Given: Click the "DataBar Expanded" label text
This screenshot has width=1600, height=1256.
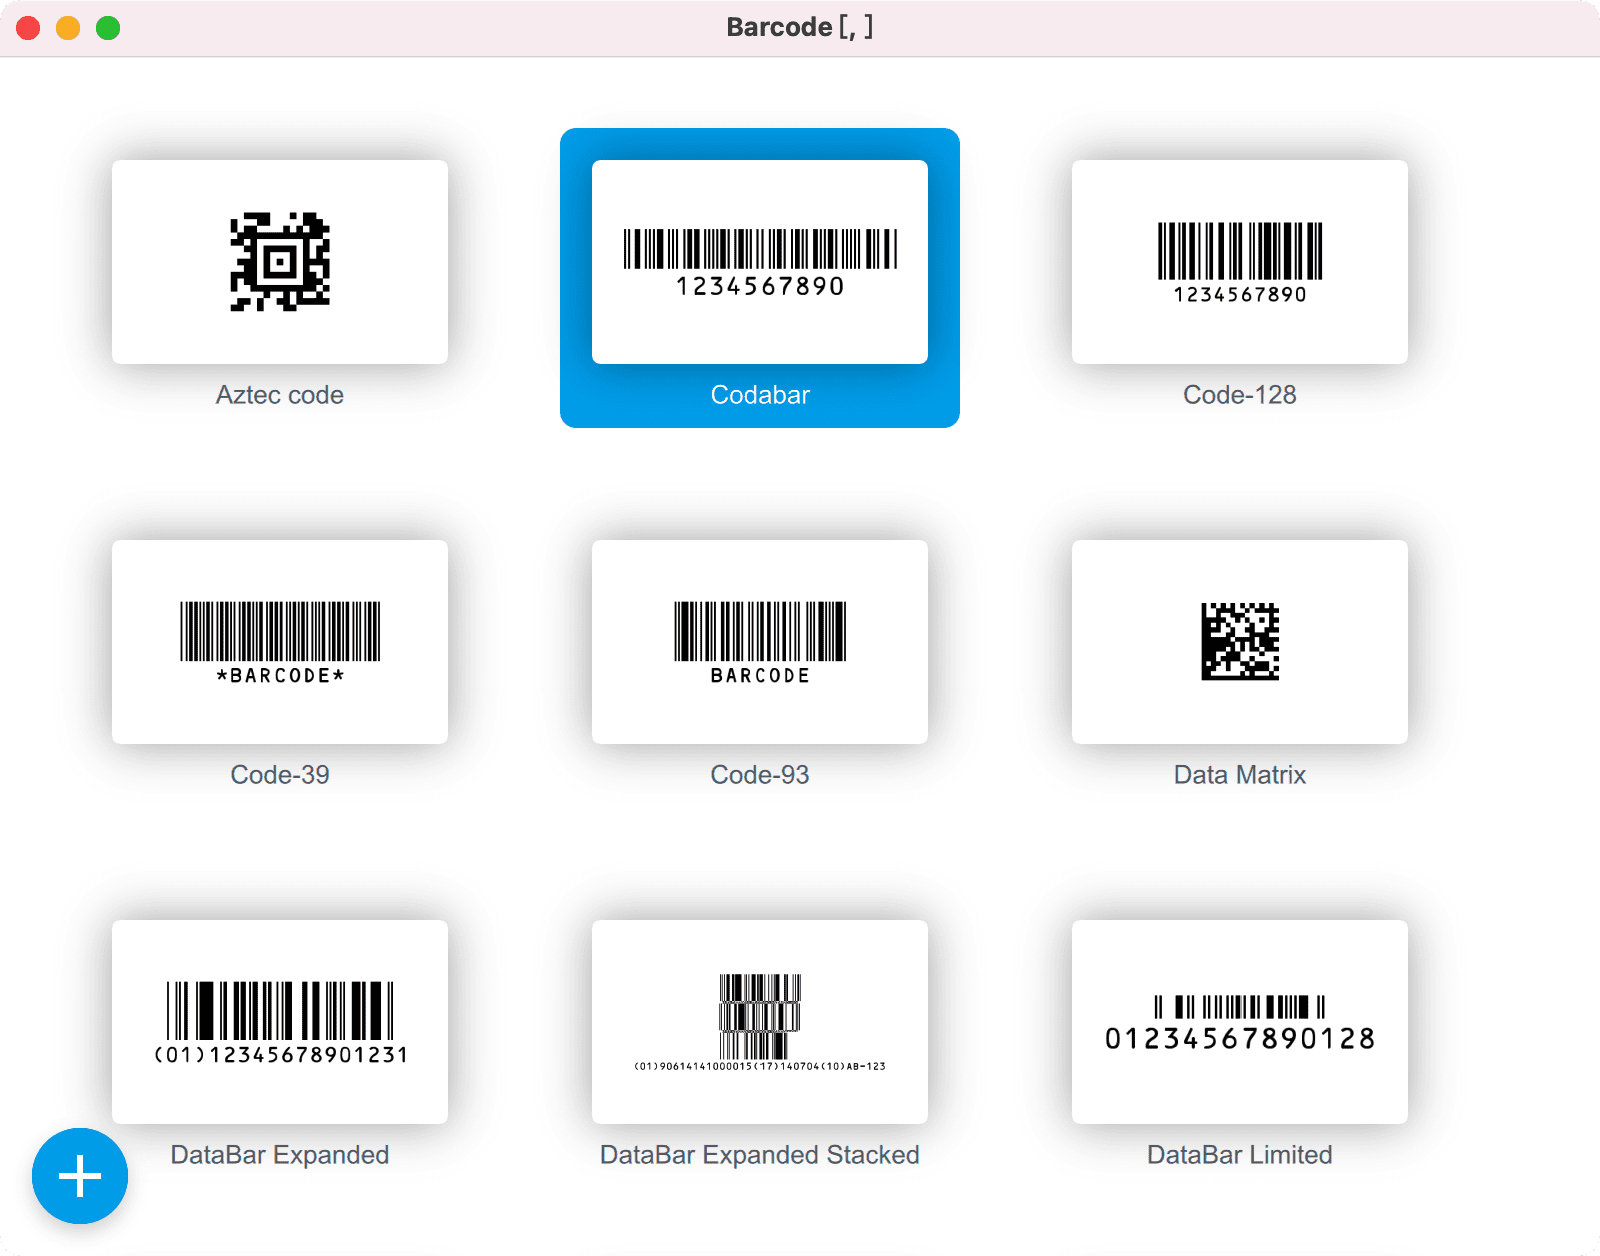Looking at the screenshot, I should click(x=280, y=1155).
